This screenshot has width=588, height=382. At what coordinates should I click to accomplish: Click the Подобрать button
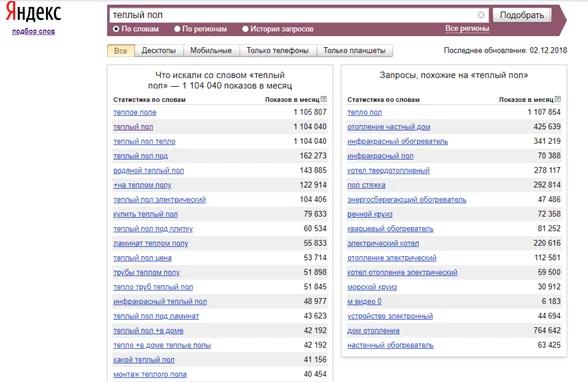(x=522, y=15)
